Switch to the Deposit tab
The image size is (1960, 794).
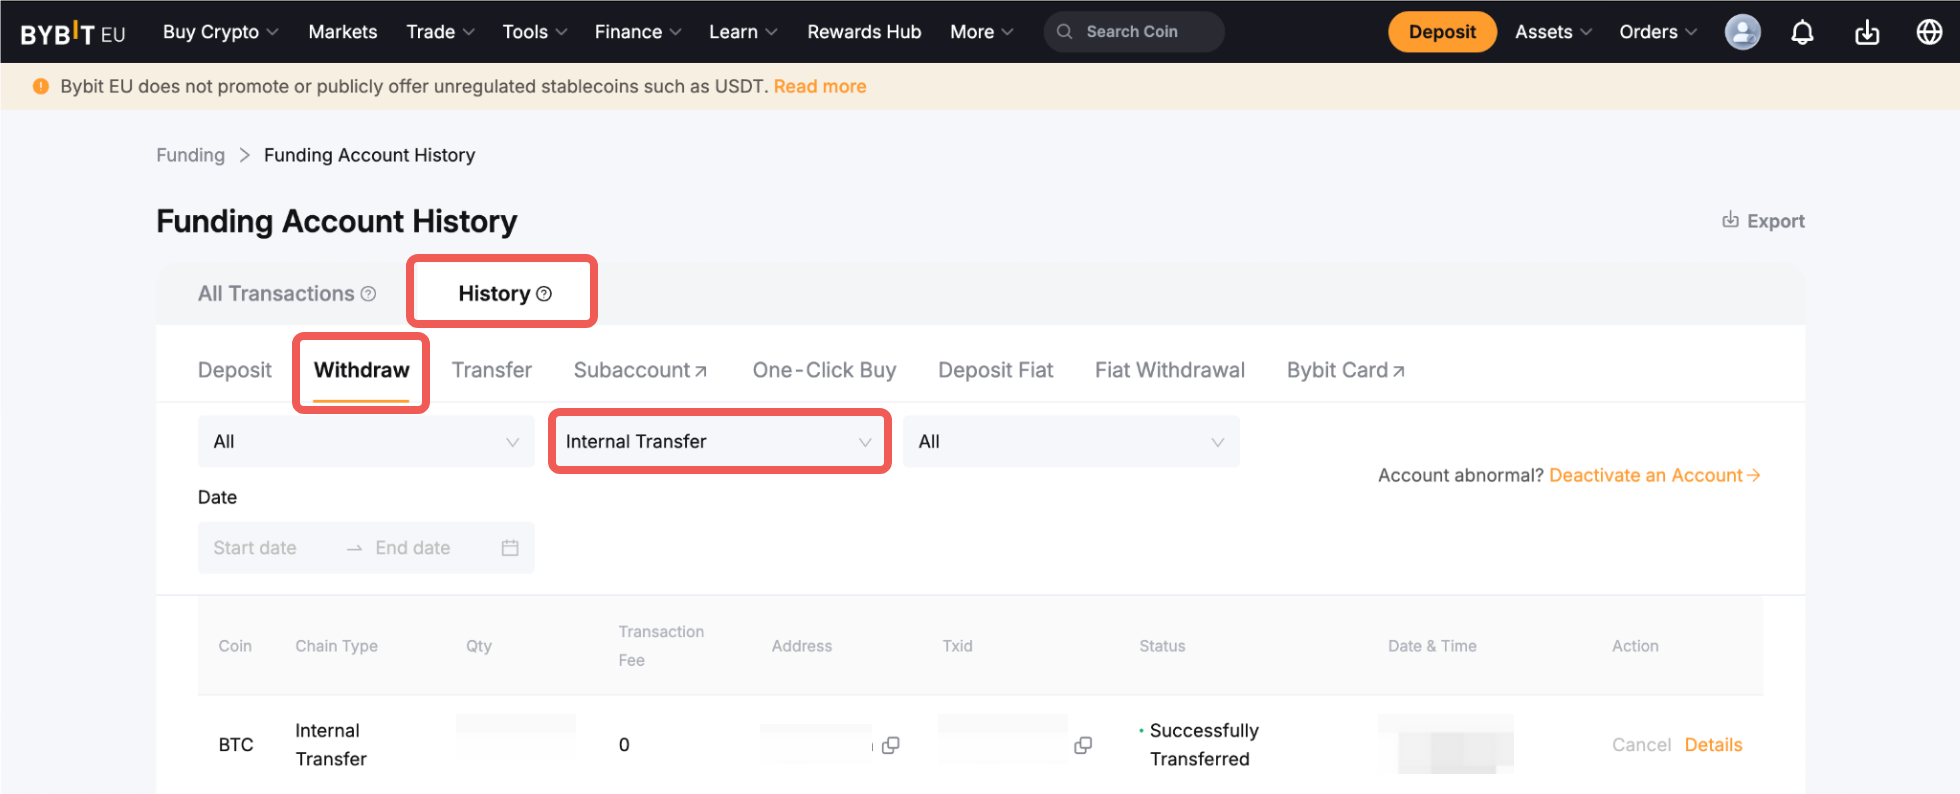coord(235,370)
